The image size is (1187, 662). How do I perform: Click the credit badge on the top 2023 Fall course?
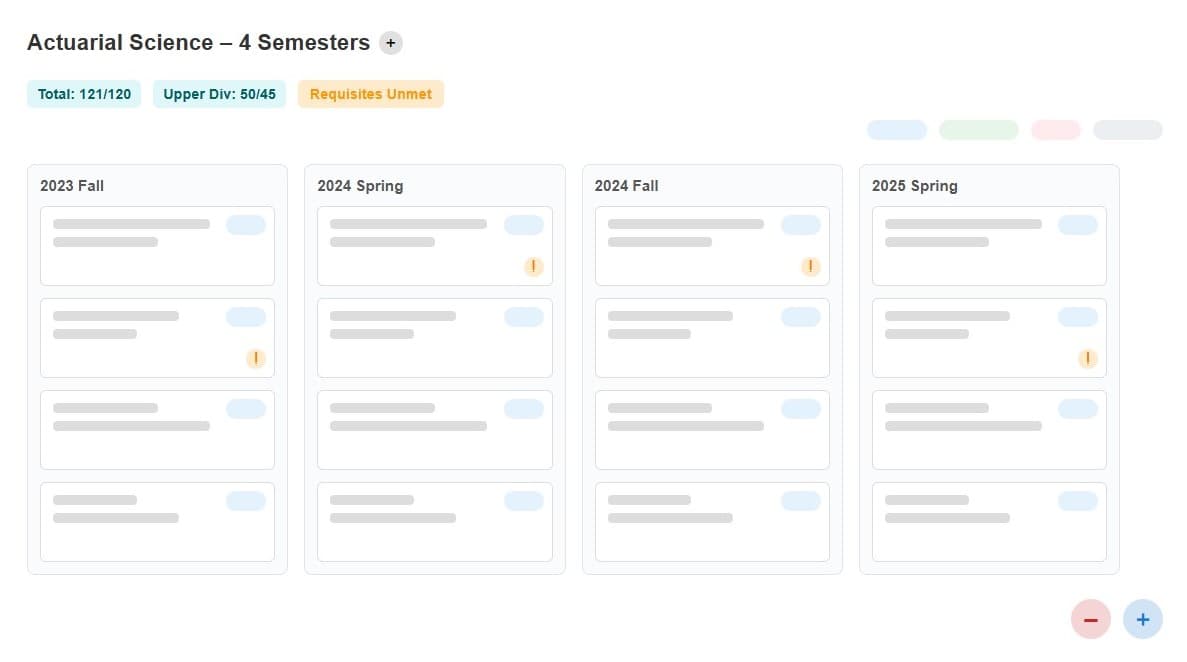pos(245,224)
